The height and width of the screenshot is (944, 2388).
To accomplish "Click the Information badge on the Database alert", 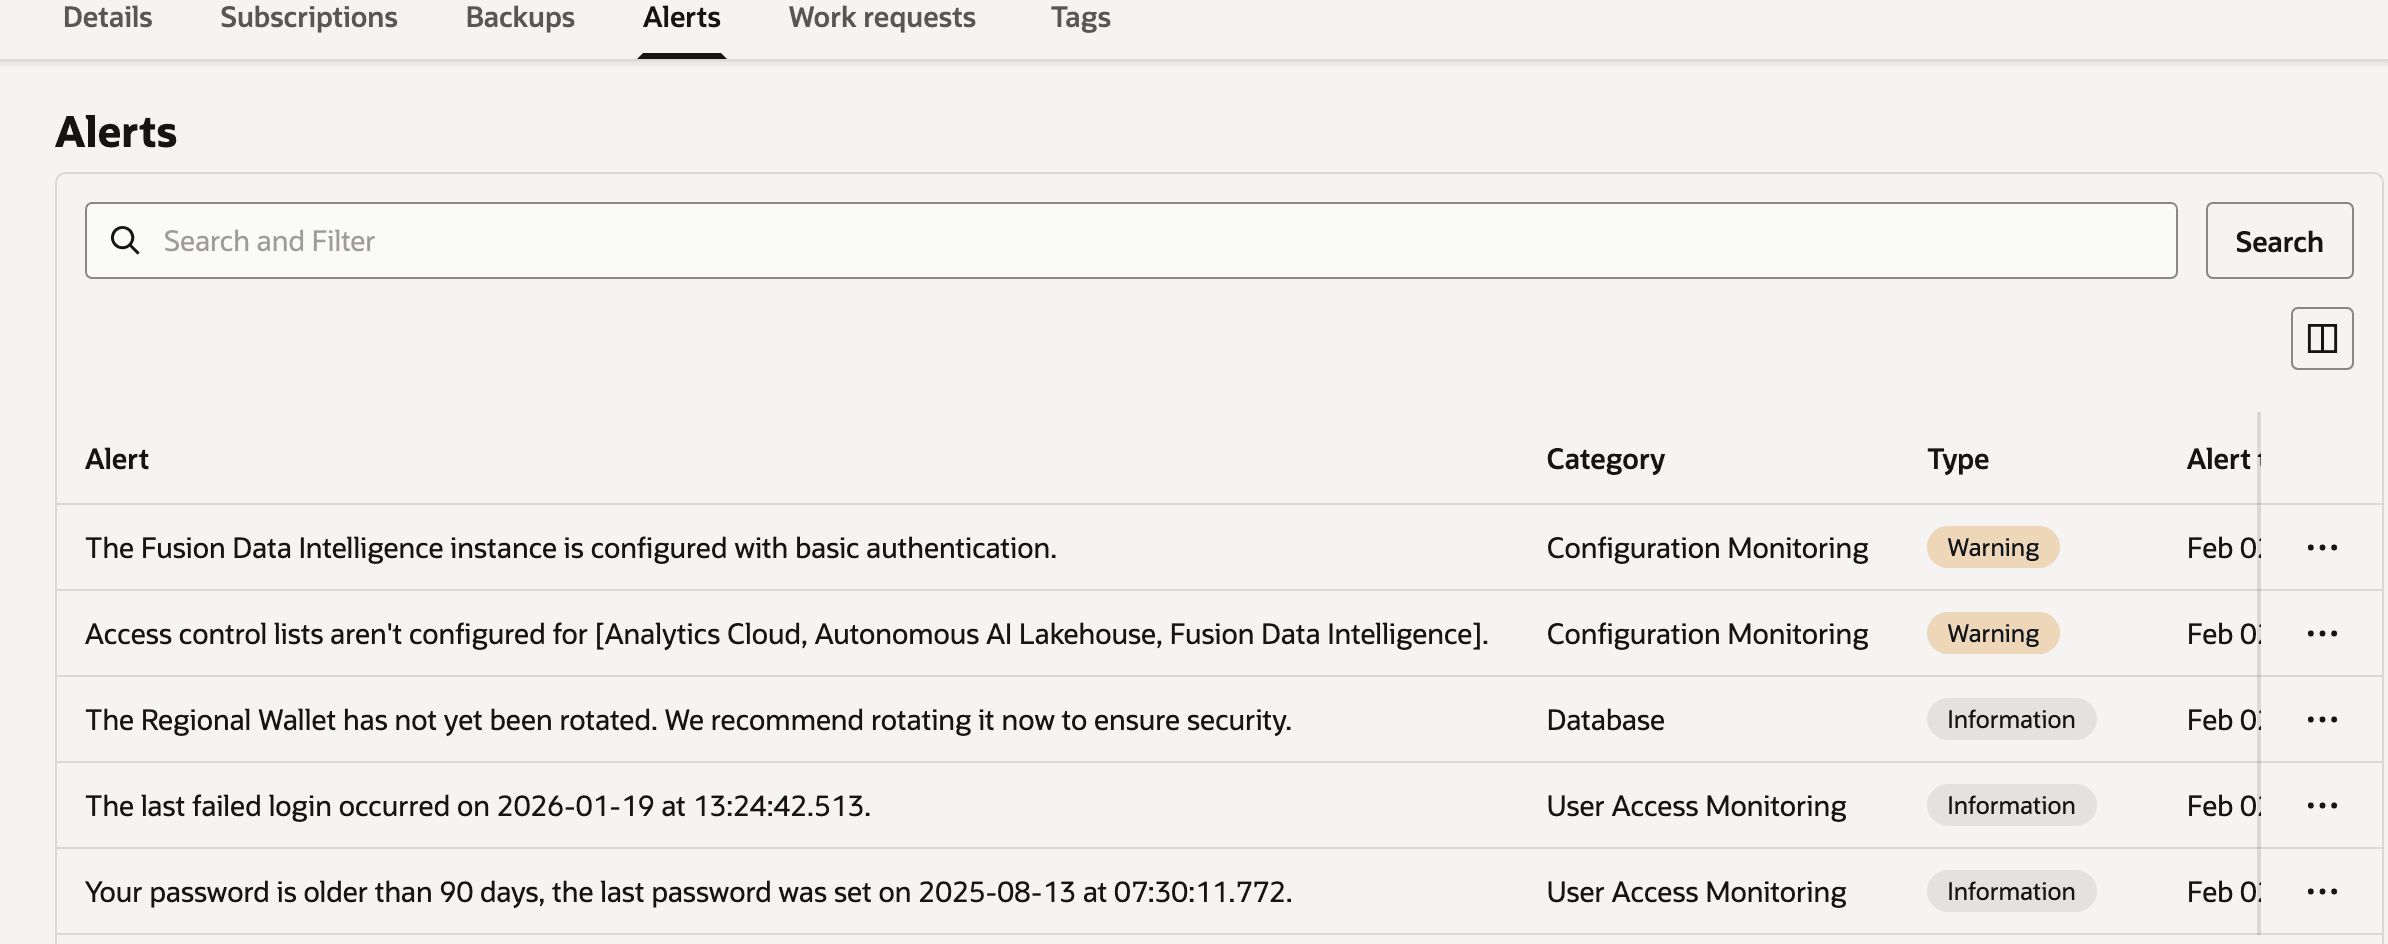I will tap(2010, 718).
